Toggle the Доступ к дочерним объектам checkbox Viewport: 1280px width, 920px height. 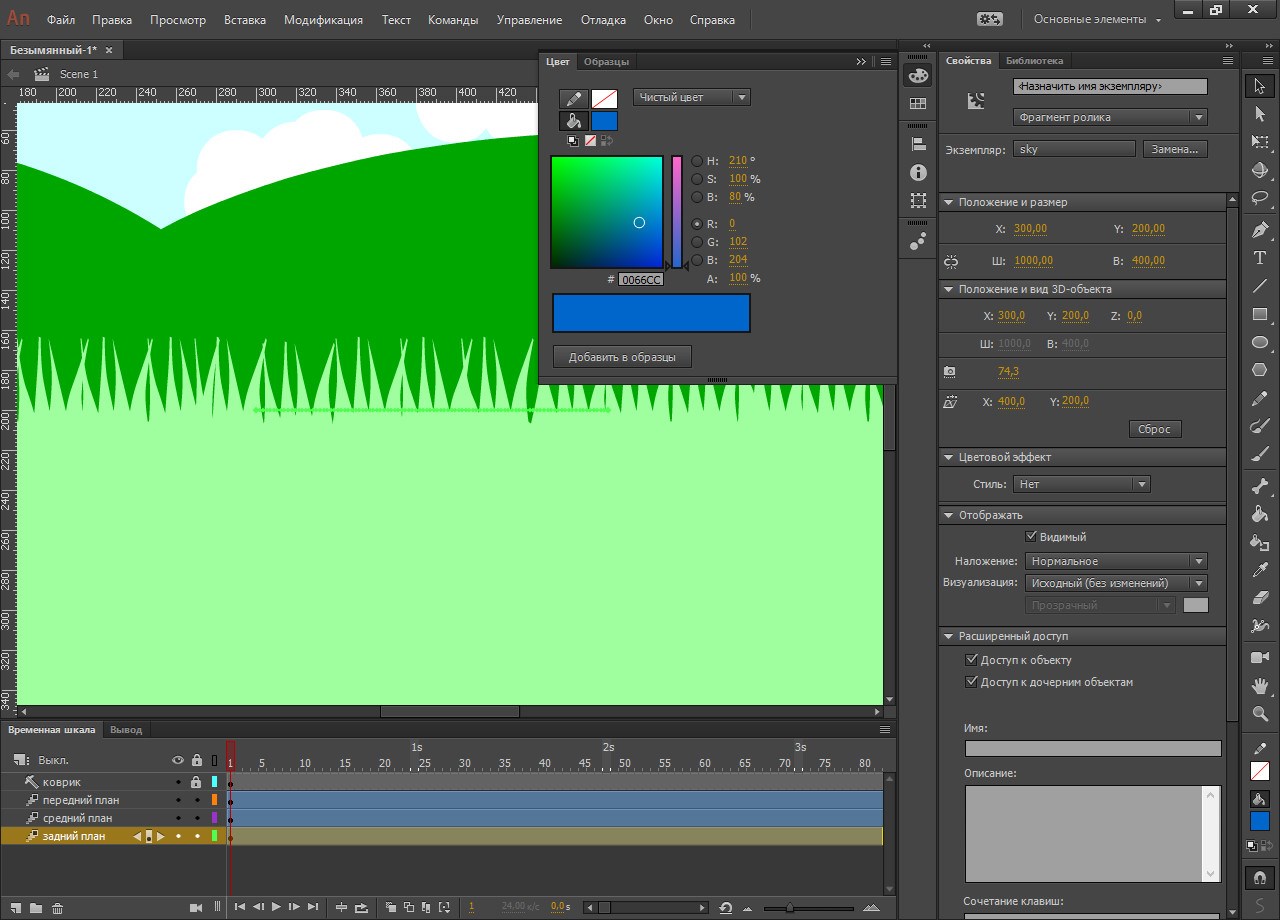971,682
